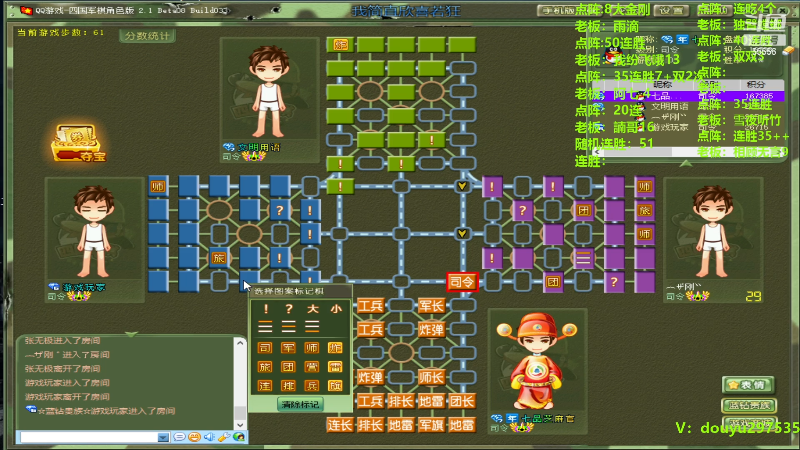Mark piece as 团 in marker panel

[x=288, y=367]
